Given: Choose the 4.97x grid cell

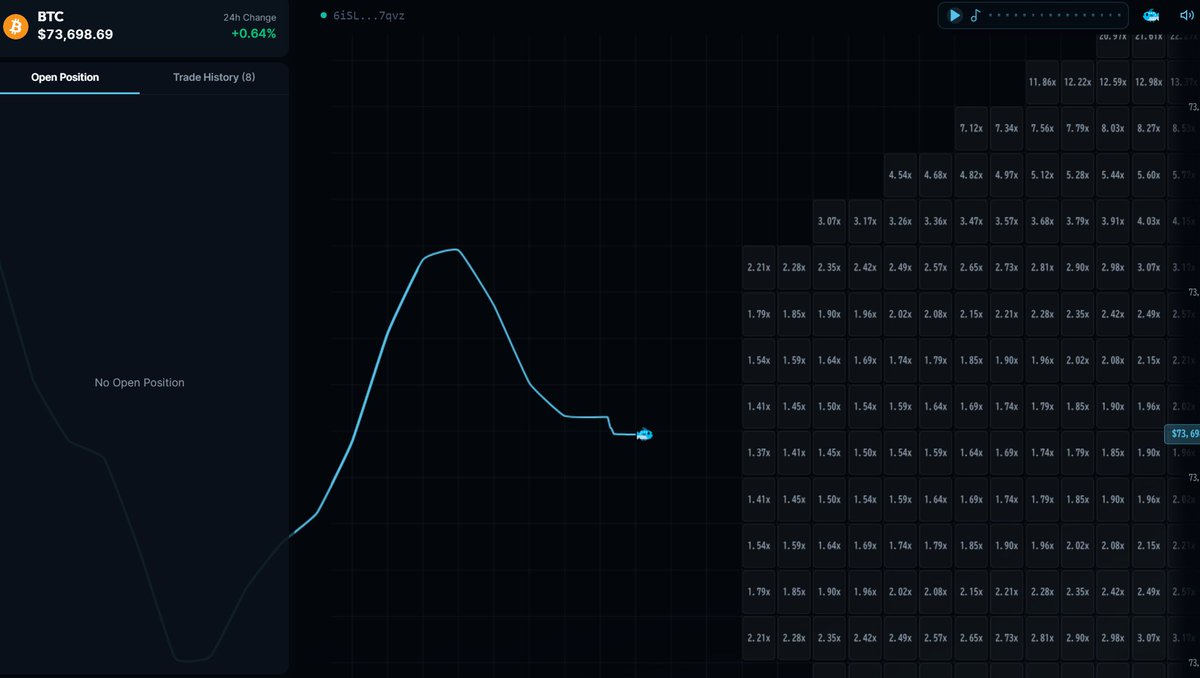Looking at the screenshot, I should tap(1007, 175).
